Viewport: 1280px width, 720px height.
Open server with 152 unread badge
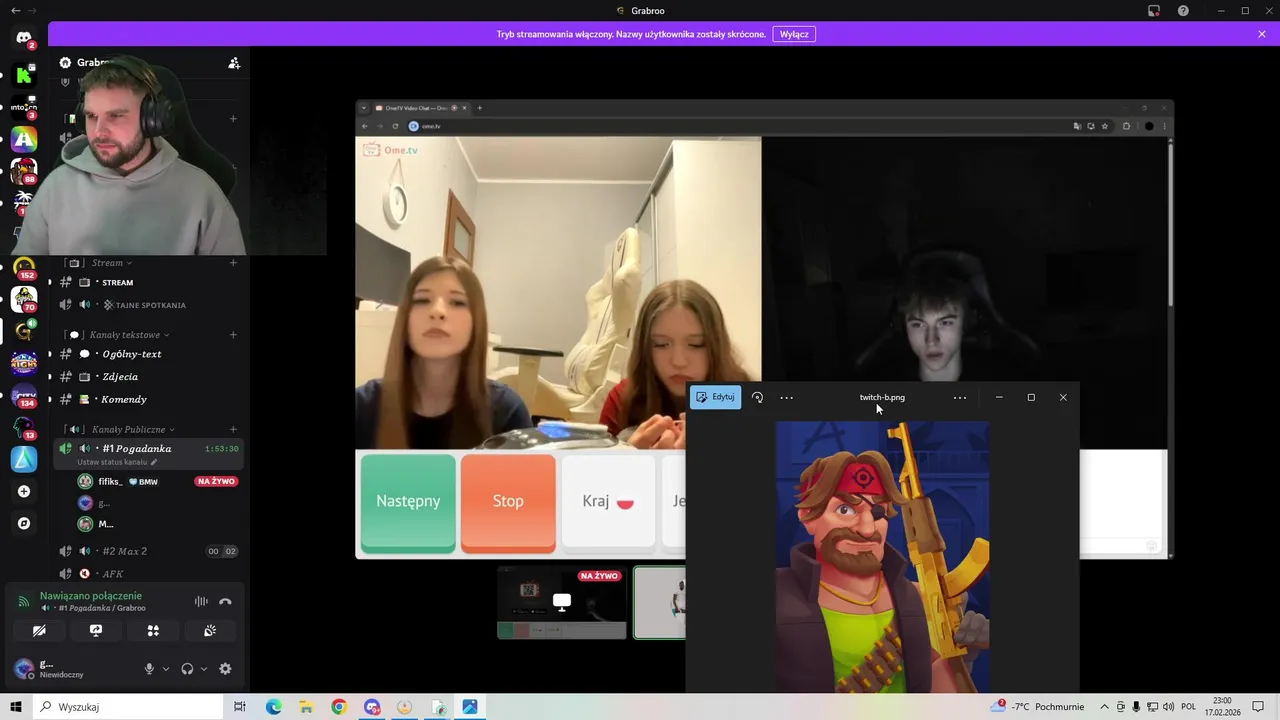pyautogui.click(x=24, y=269)
